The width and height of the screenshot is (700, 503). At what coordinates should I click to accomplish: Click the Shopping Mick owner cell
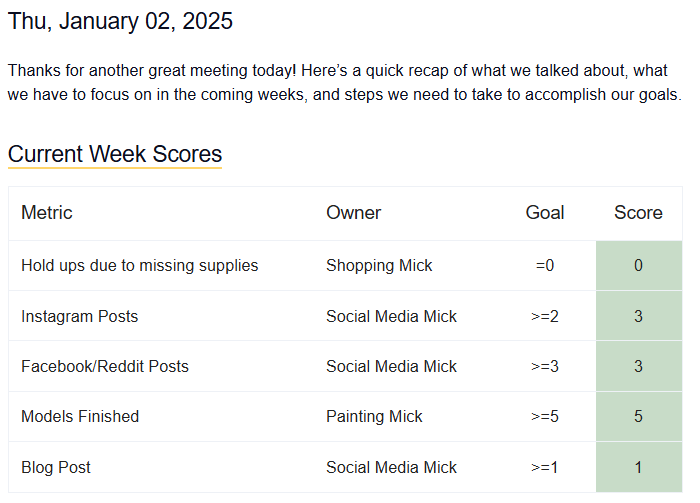[x=379, y=265]
